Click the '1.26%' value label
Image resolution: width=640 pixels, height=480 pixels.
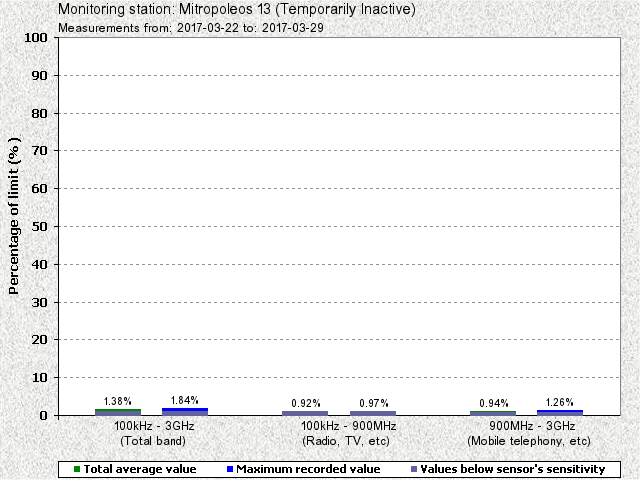coord(560,402)
